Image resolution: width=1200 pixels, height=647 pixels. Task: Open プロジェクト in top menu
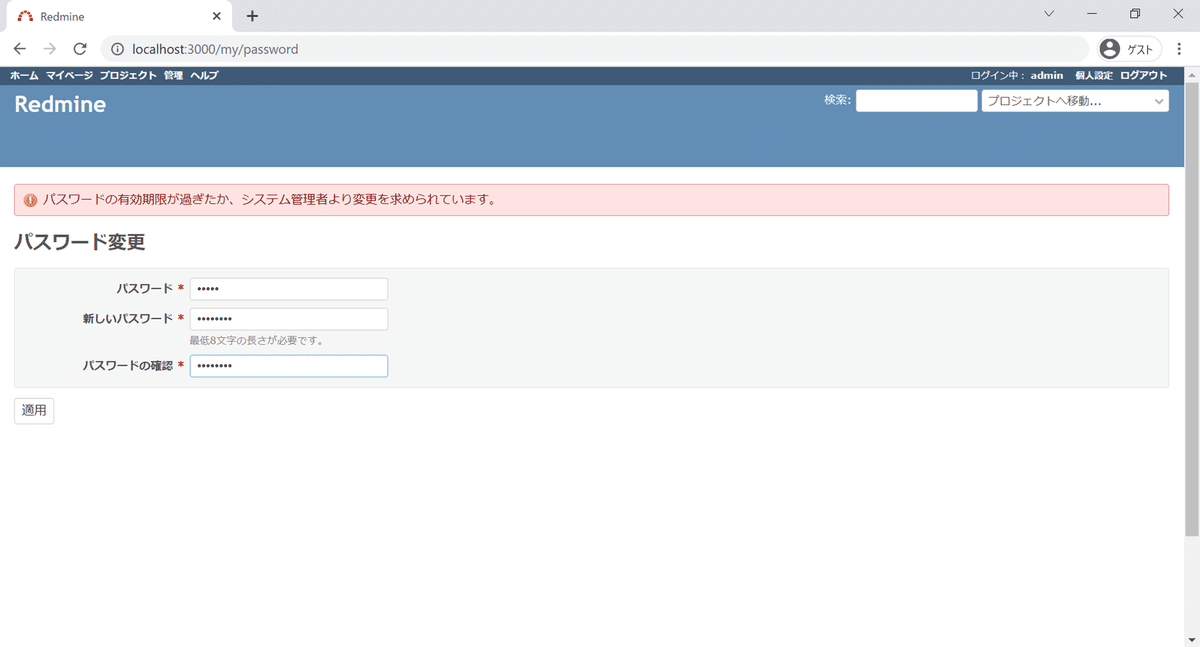[128, 76]
